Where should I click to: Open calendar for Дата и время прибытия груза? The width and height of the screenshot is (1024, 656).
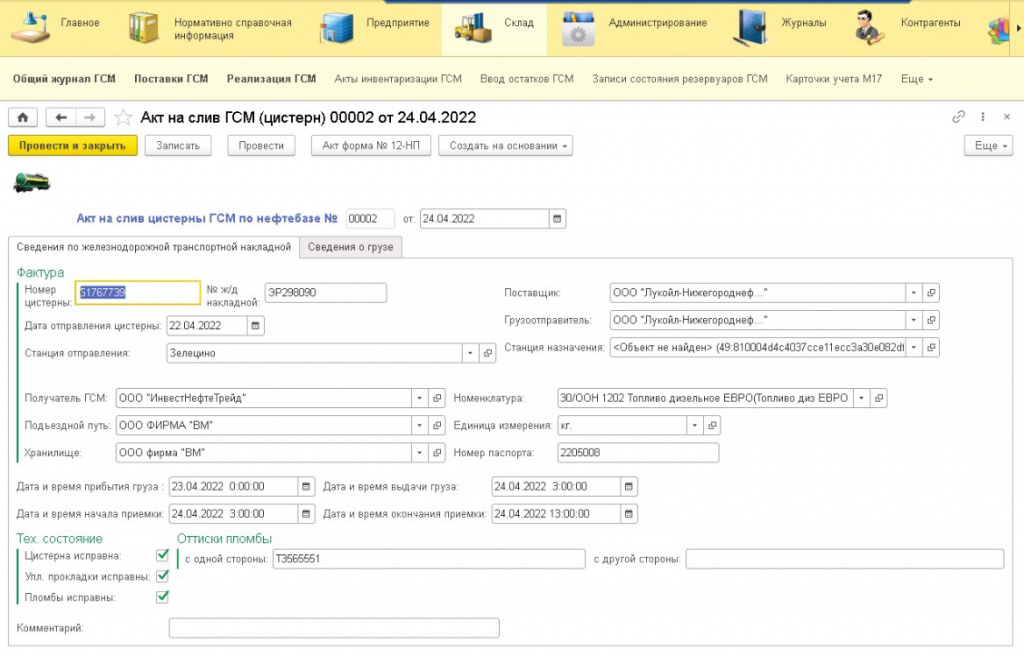point(306,487)
